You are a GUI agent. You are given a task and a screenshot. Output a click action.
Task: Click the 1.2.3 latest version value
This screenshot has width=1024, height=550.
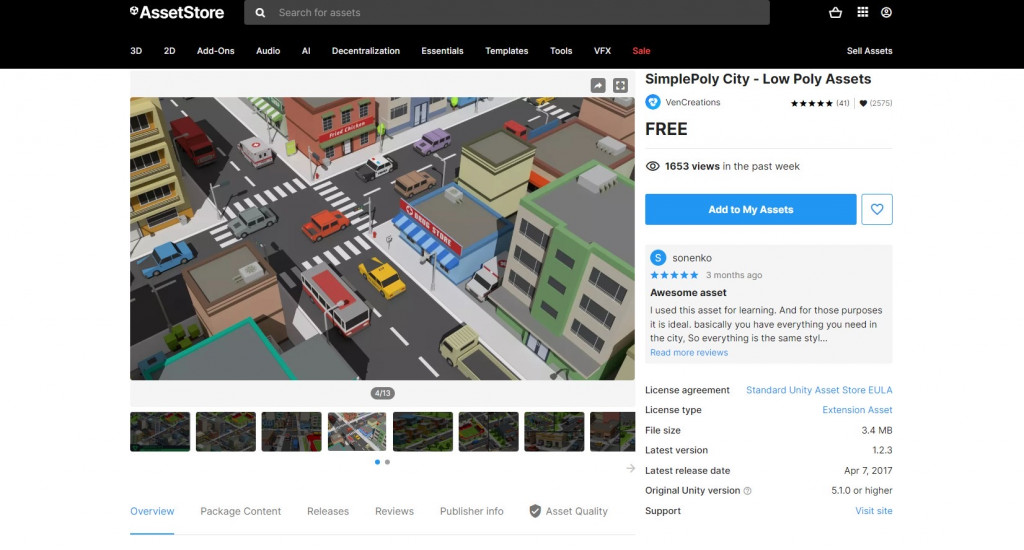(882, 450)
